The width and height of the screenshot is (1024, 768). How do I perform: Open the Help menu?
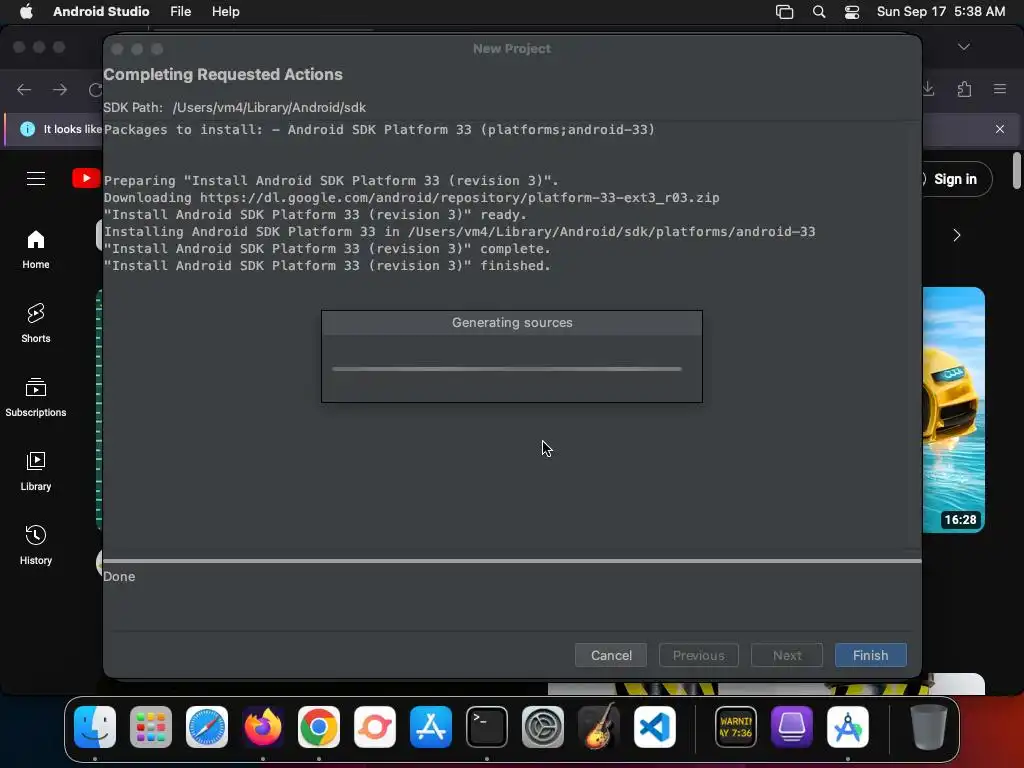(225, 12)
